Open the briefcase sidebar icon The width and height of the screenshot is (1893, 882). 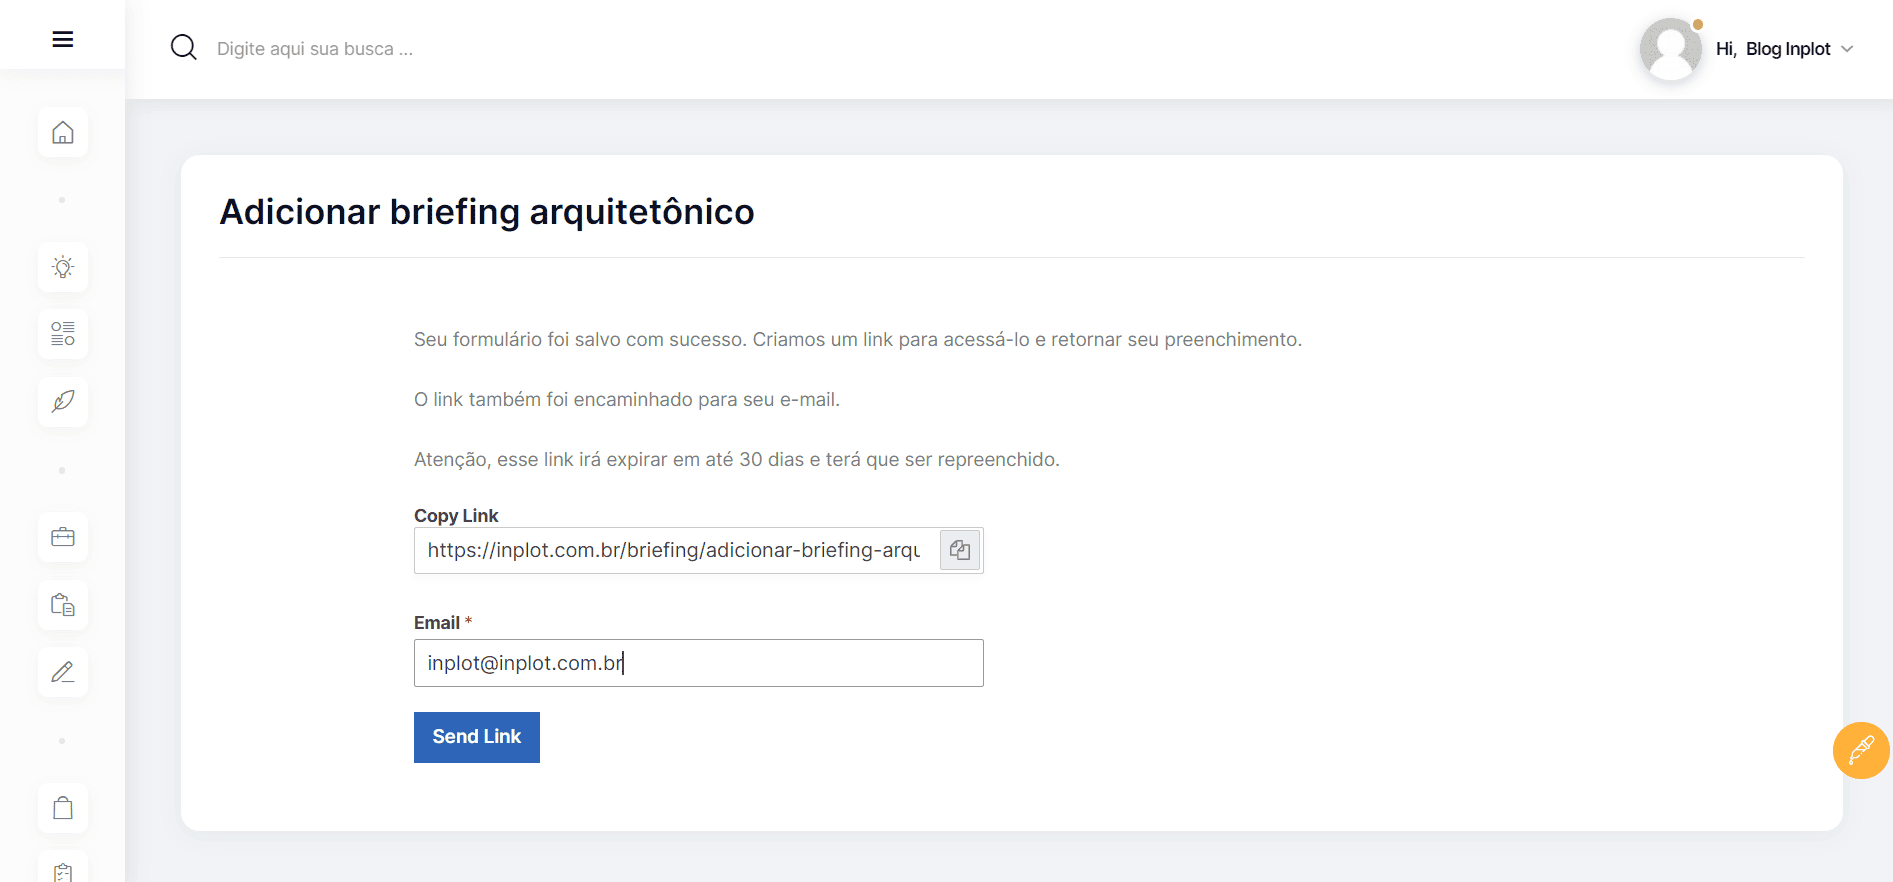point(63,537)
